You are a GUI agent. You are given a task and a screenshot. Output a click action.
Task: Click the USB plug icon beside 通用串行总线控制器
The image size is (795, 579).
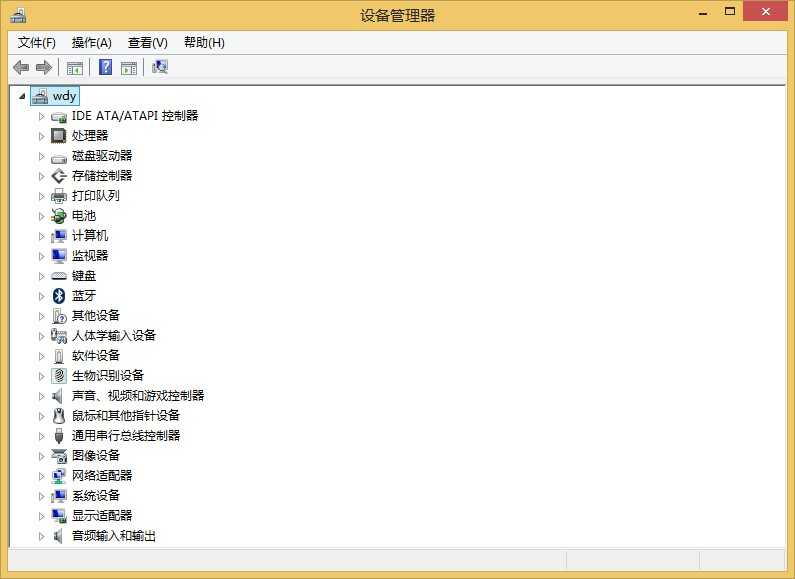[59, 436]
